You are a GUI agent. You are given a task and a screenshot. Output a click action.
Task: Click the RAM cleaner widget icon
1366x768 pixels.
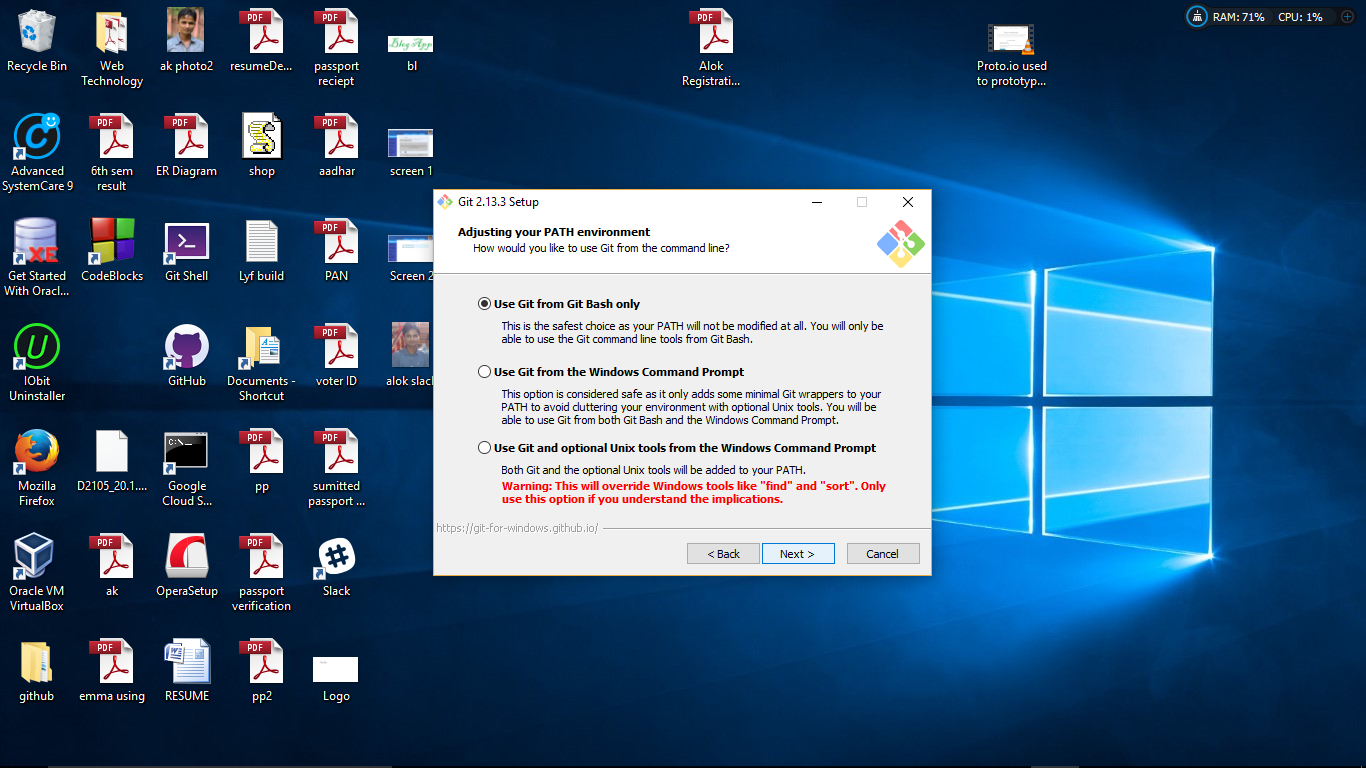point(1197,17)
